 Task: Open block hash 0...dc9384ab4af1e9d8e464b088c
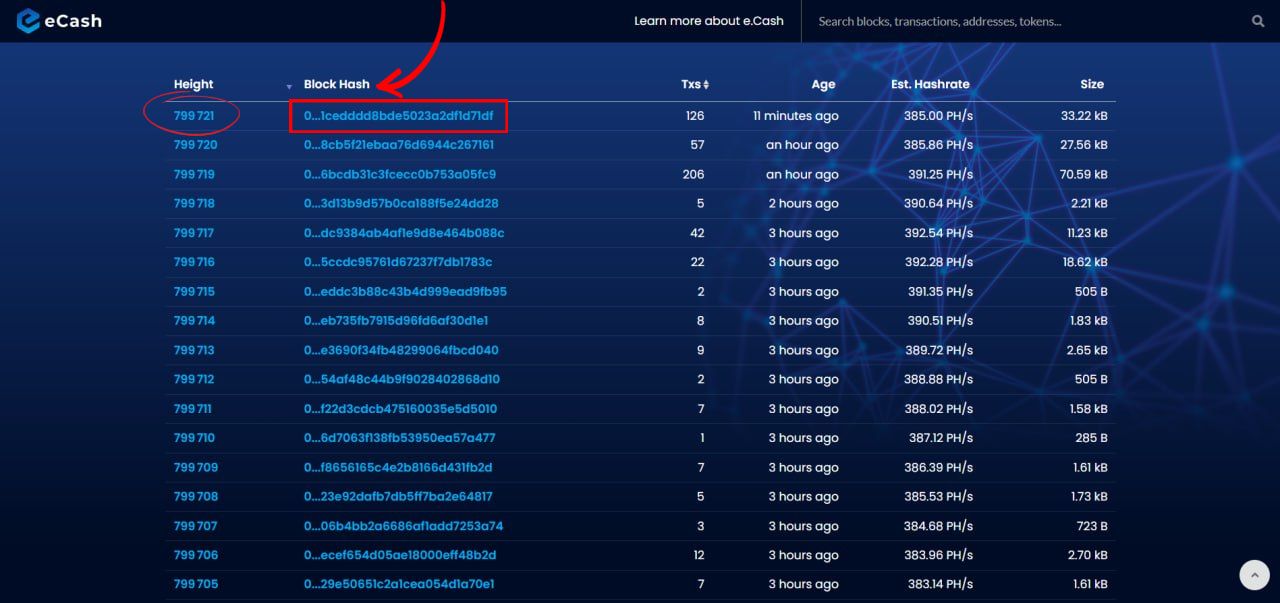(x=403, y=233)
